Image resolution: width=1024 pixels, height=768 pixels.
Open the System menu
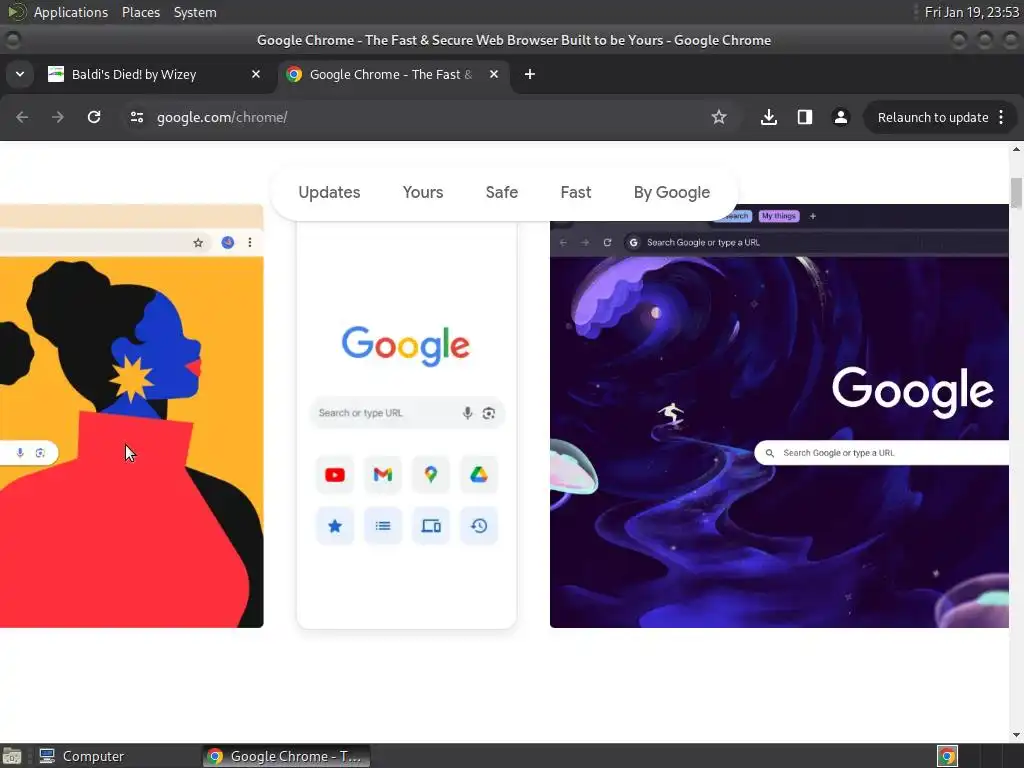click(195, 12)
